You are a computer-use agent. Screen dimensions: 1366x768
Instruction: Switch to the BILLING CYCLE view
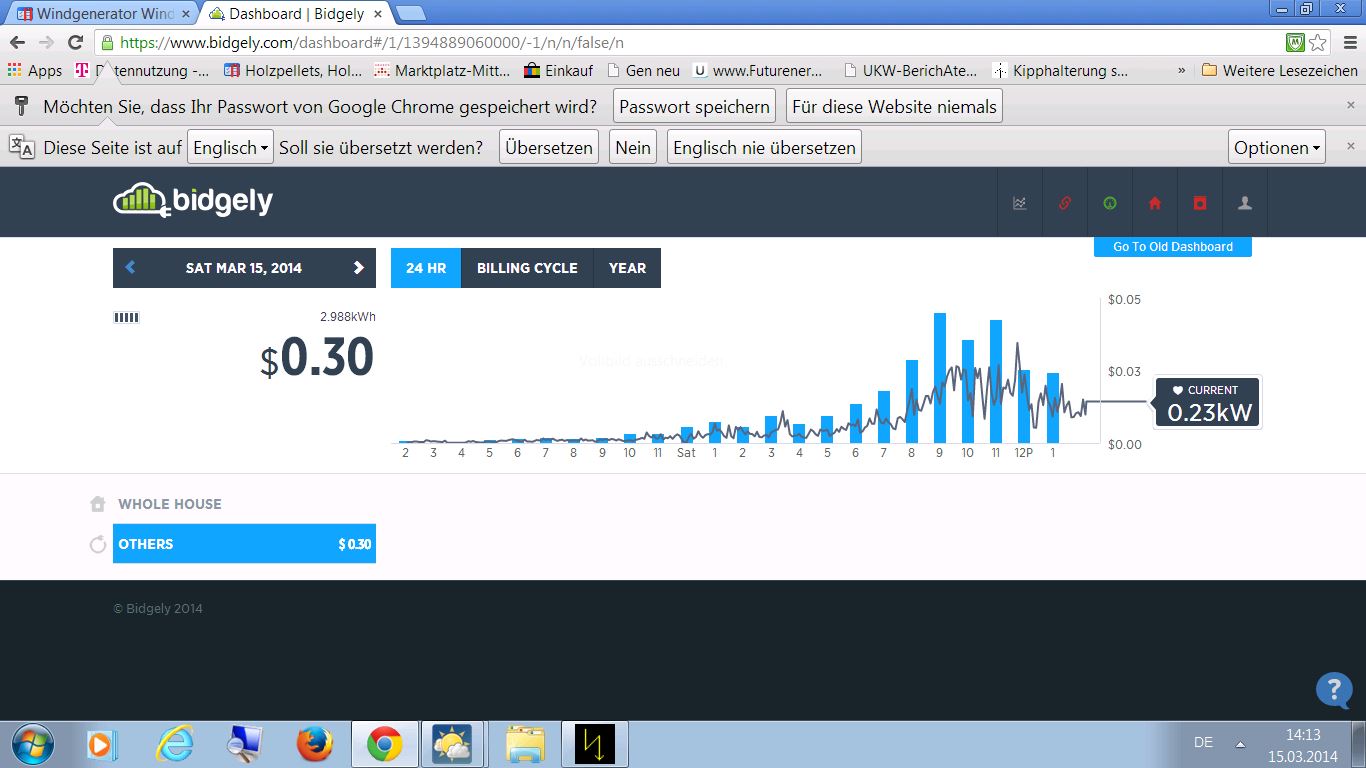click(527, 268)
